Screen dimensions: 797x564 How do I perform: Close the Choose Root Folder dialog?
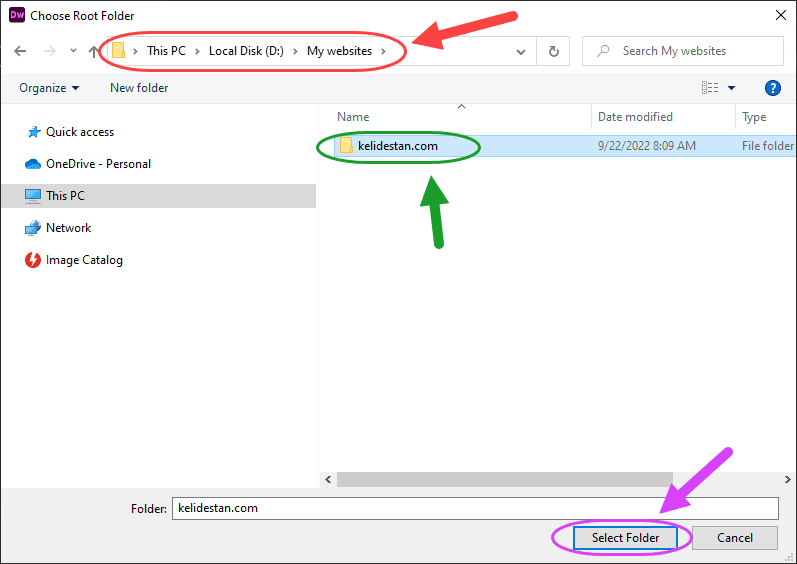(781, 16)
